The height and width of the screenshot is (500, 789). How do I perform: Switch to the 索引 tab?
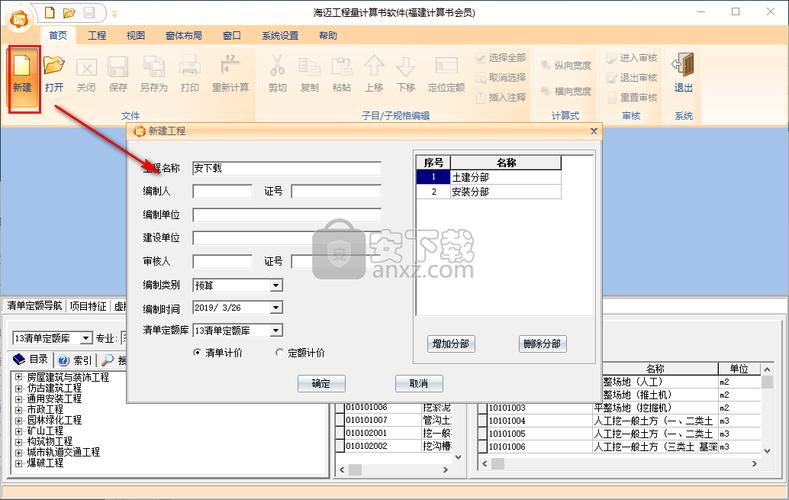click(76, 360)
